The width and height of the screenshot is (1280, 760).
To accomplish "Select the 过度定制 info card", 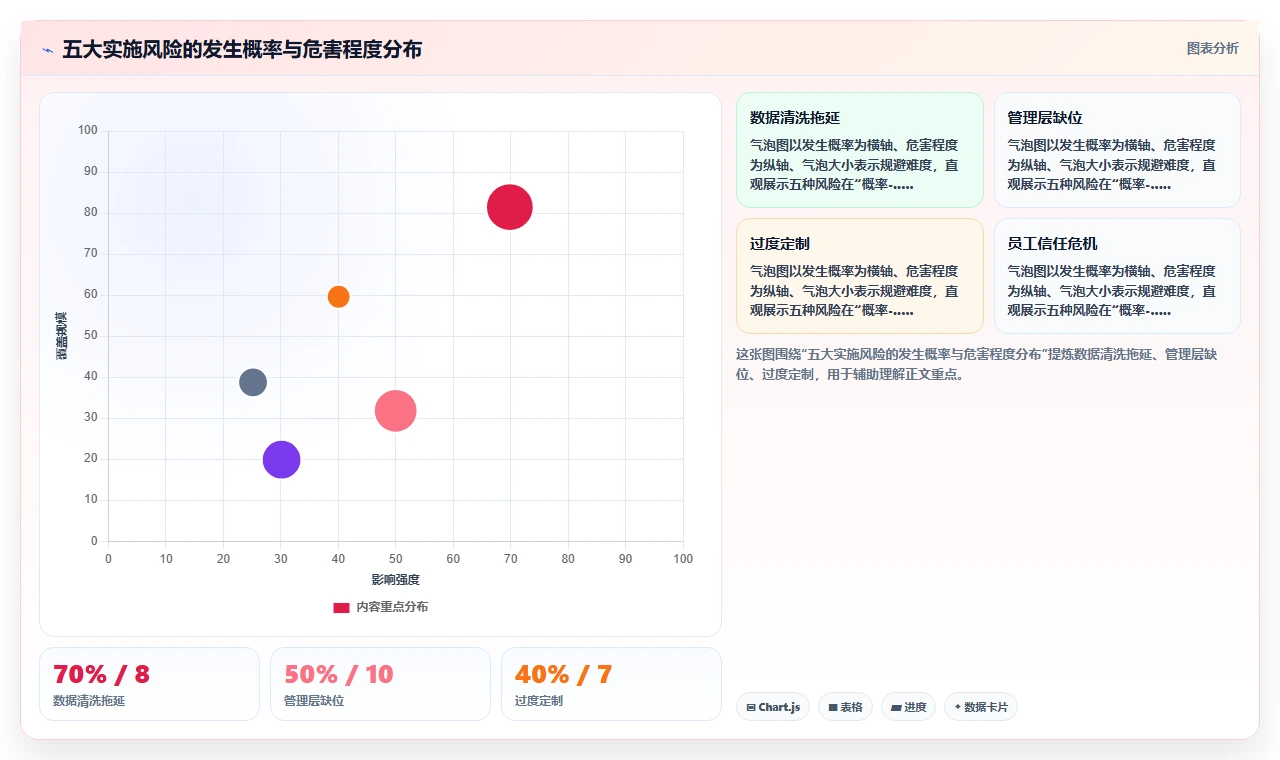I will (x=860, y=276).
